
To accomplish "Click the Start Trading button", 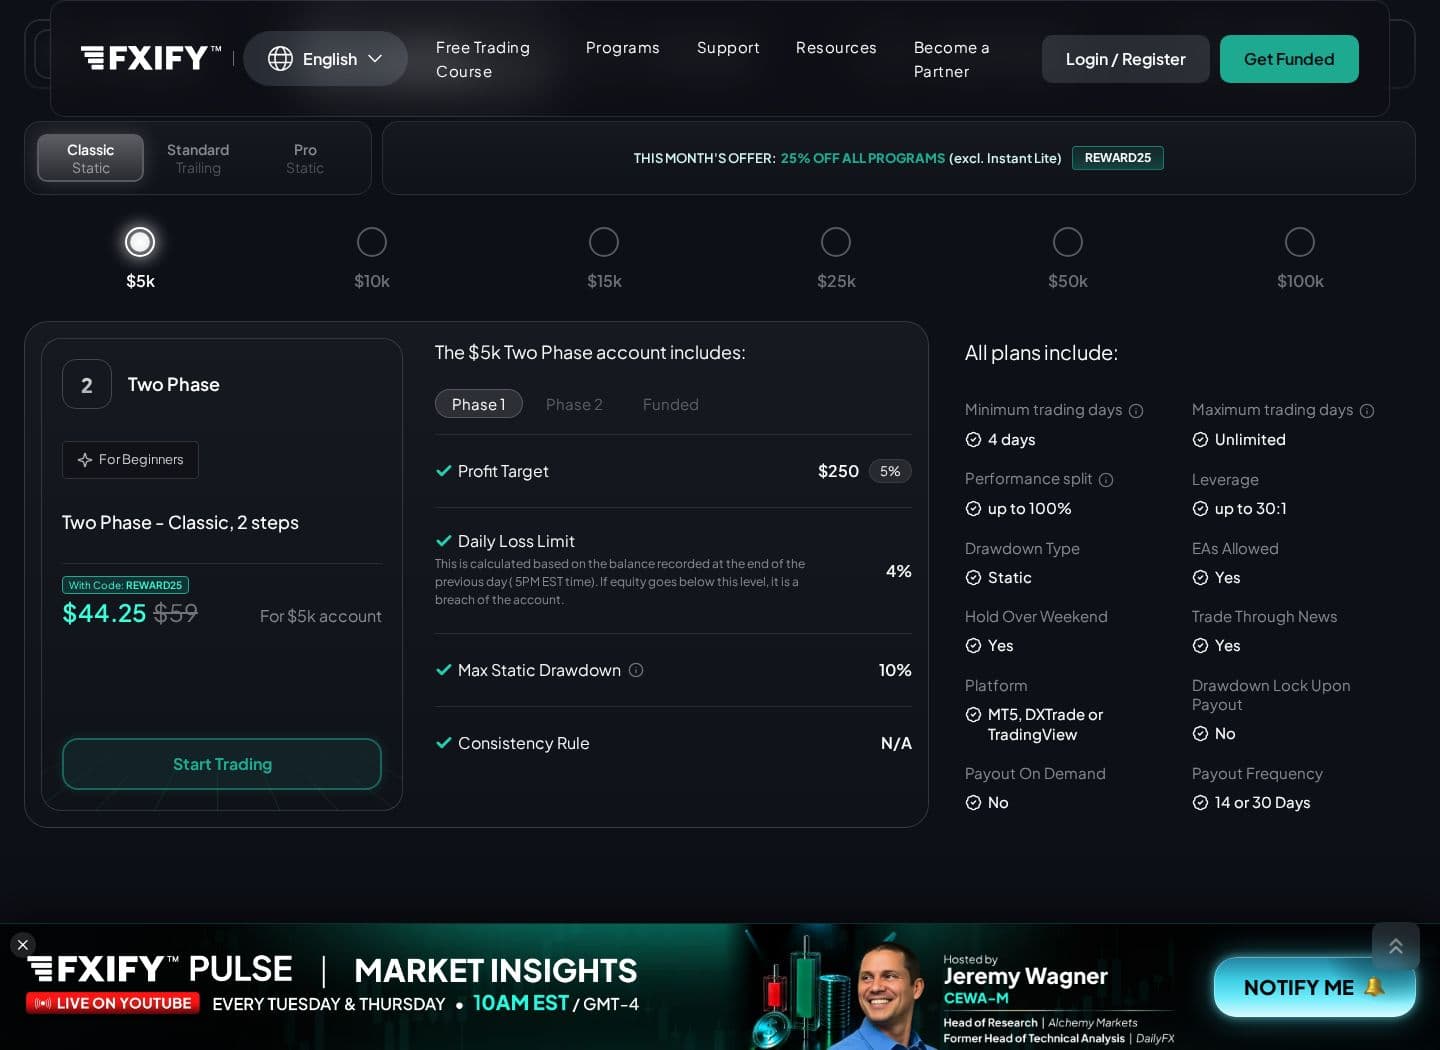I will click(222, 764).
